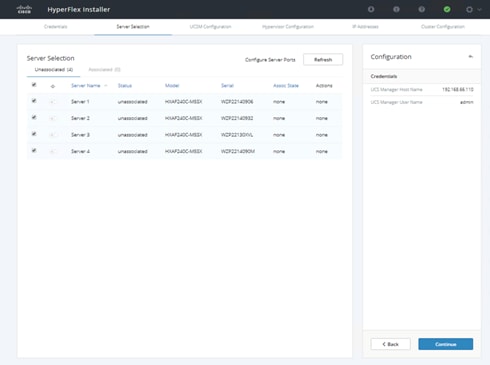
Task: Uncheck the Server 2 checkbox
Action: click(x=34, y=117)
